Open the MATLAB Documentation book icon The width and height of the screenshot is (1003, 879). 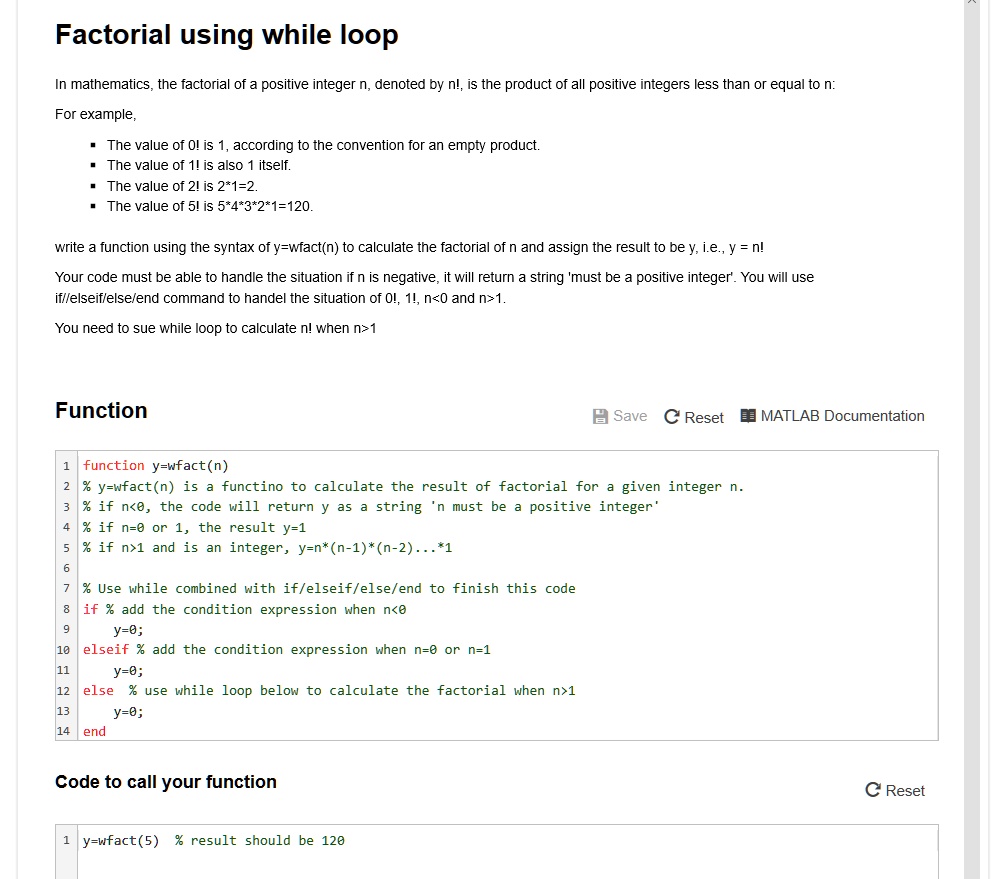pyautogui.click(x=748, y=416)
